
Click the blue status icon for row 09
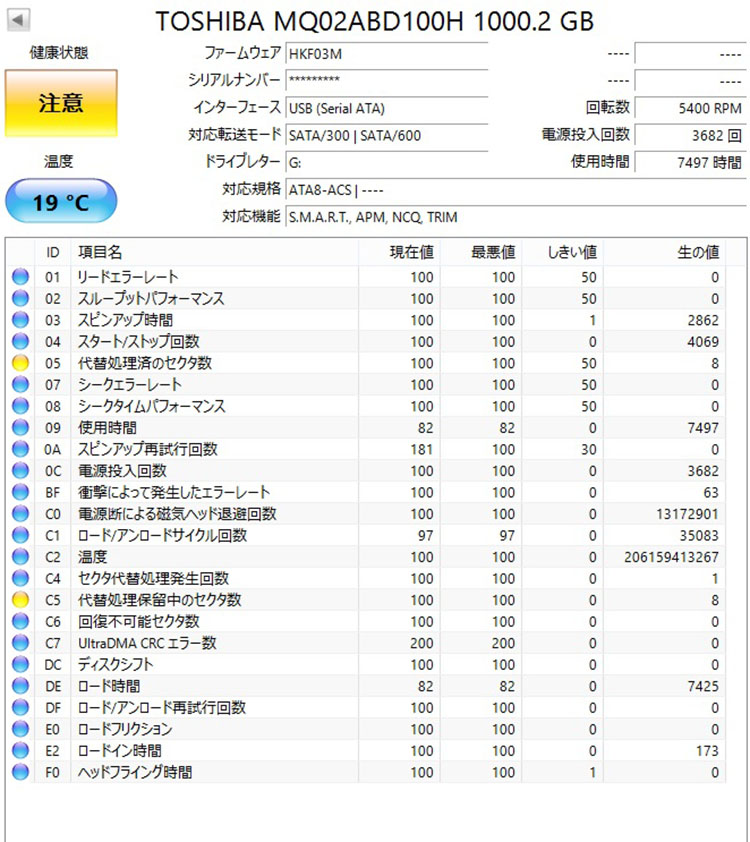click(20, 428)
